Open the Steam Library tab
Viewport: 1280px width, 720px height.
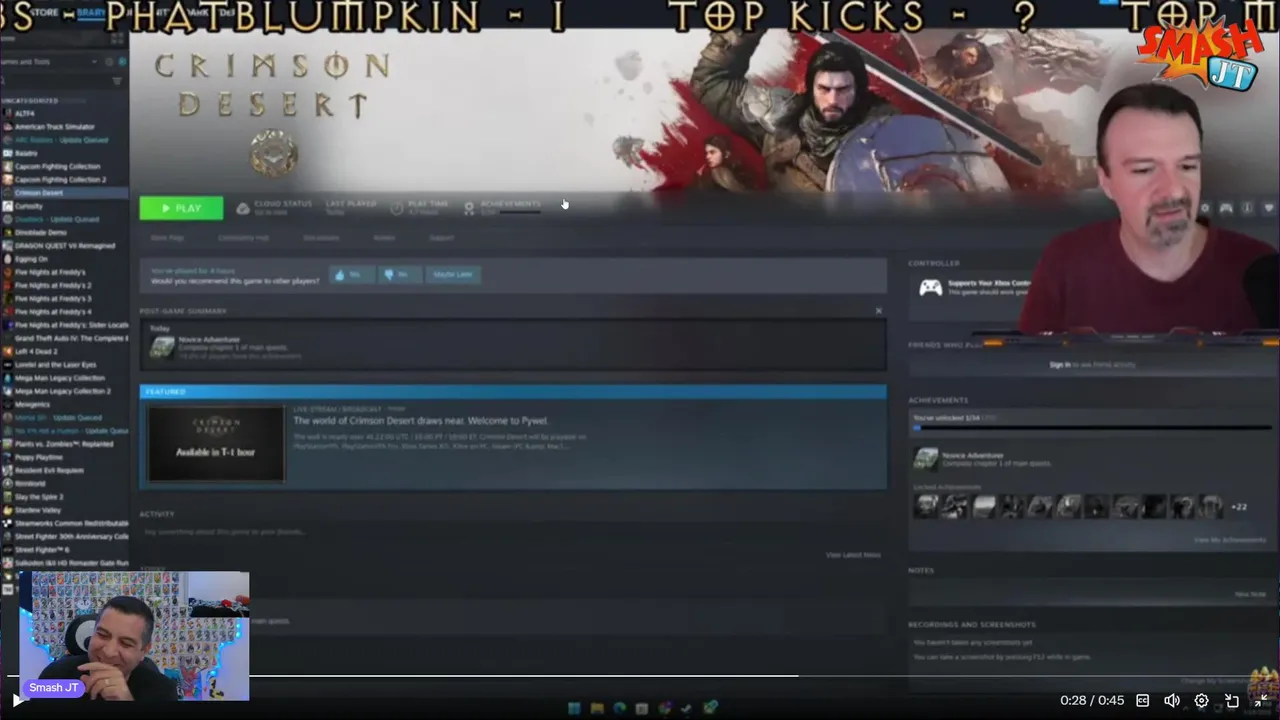[92, 13]
